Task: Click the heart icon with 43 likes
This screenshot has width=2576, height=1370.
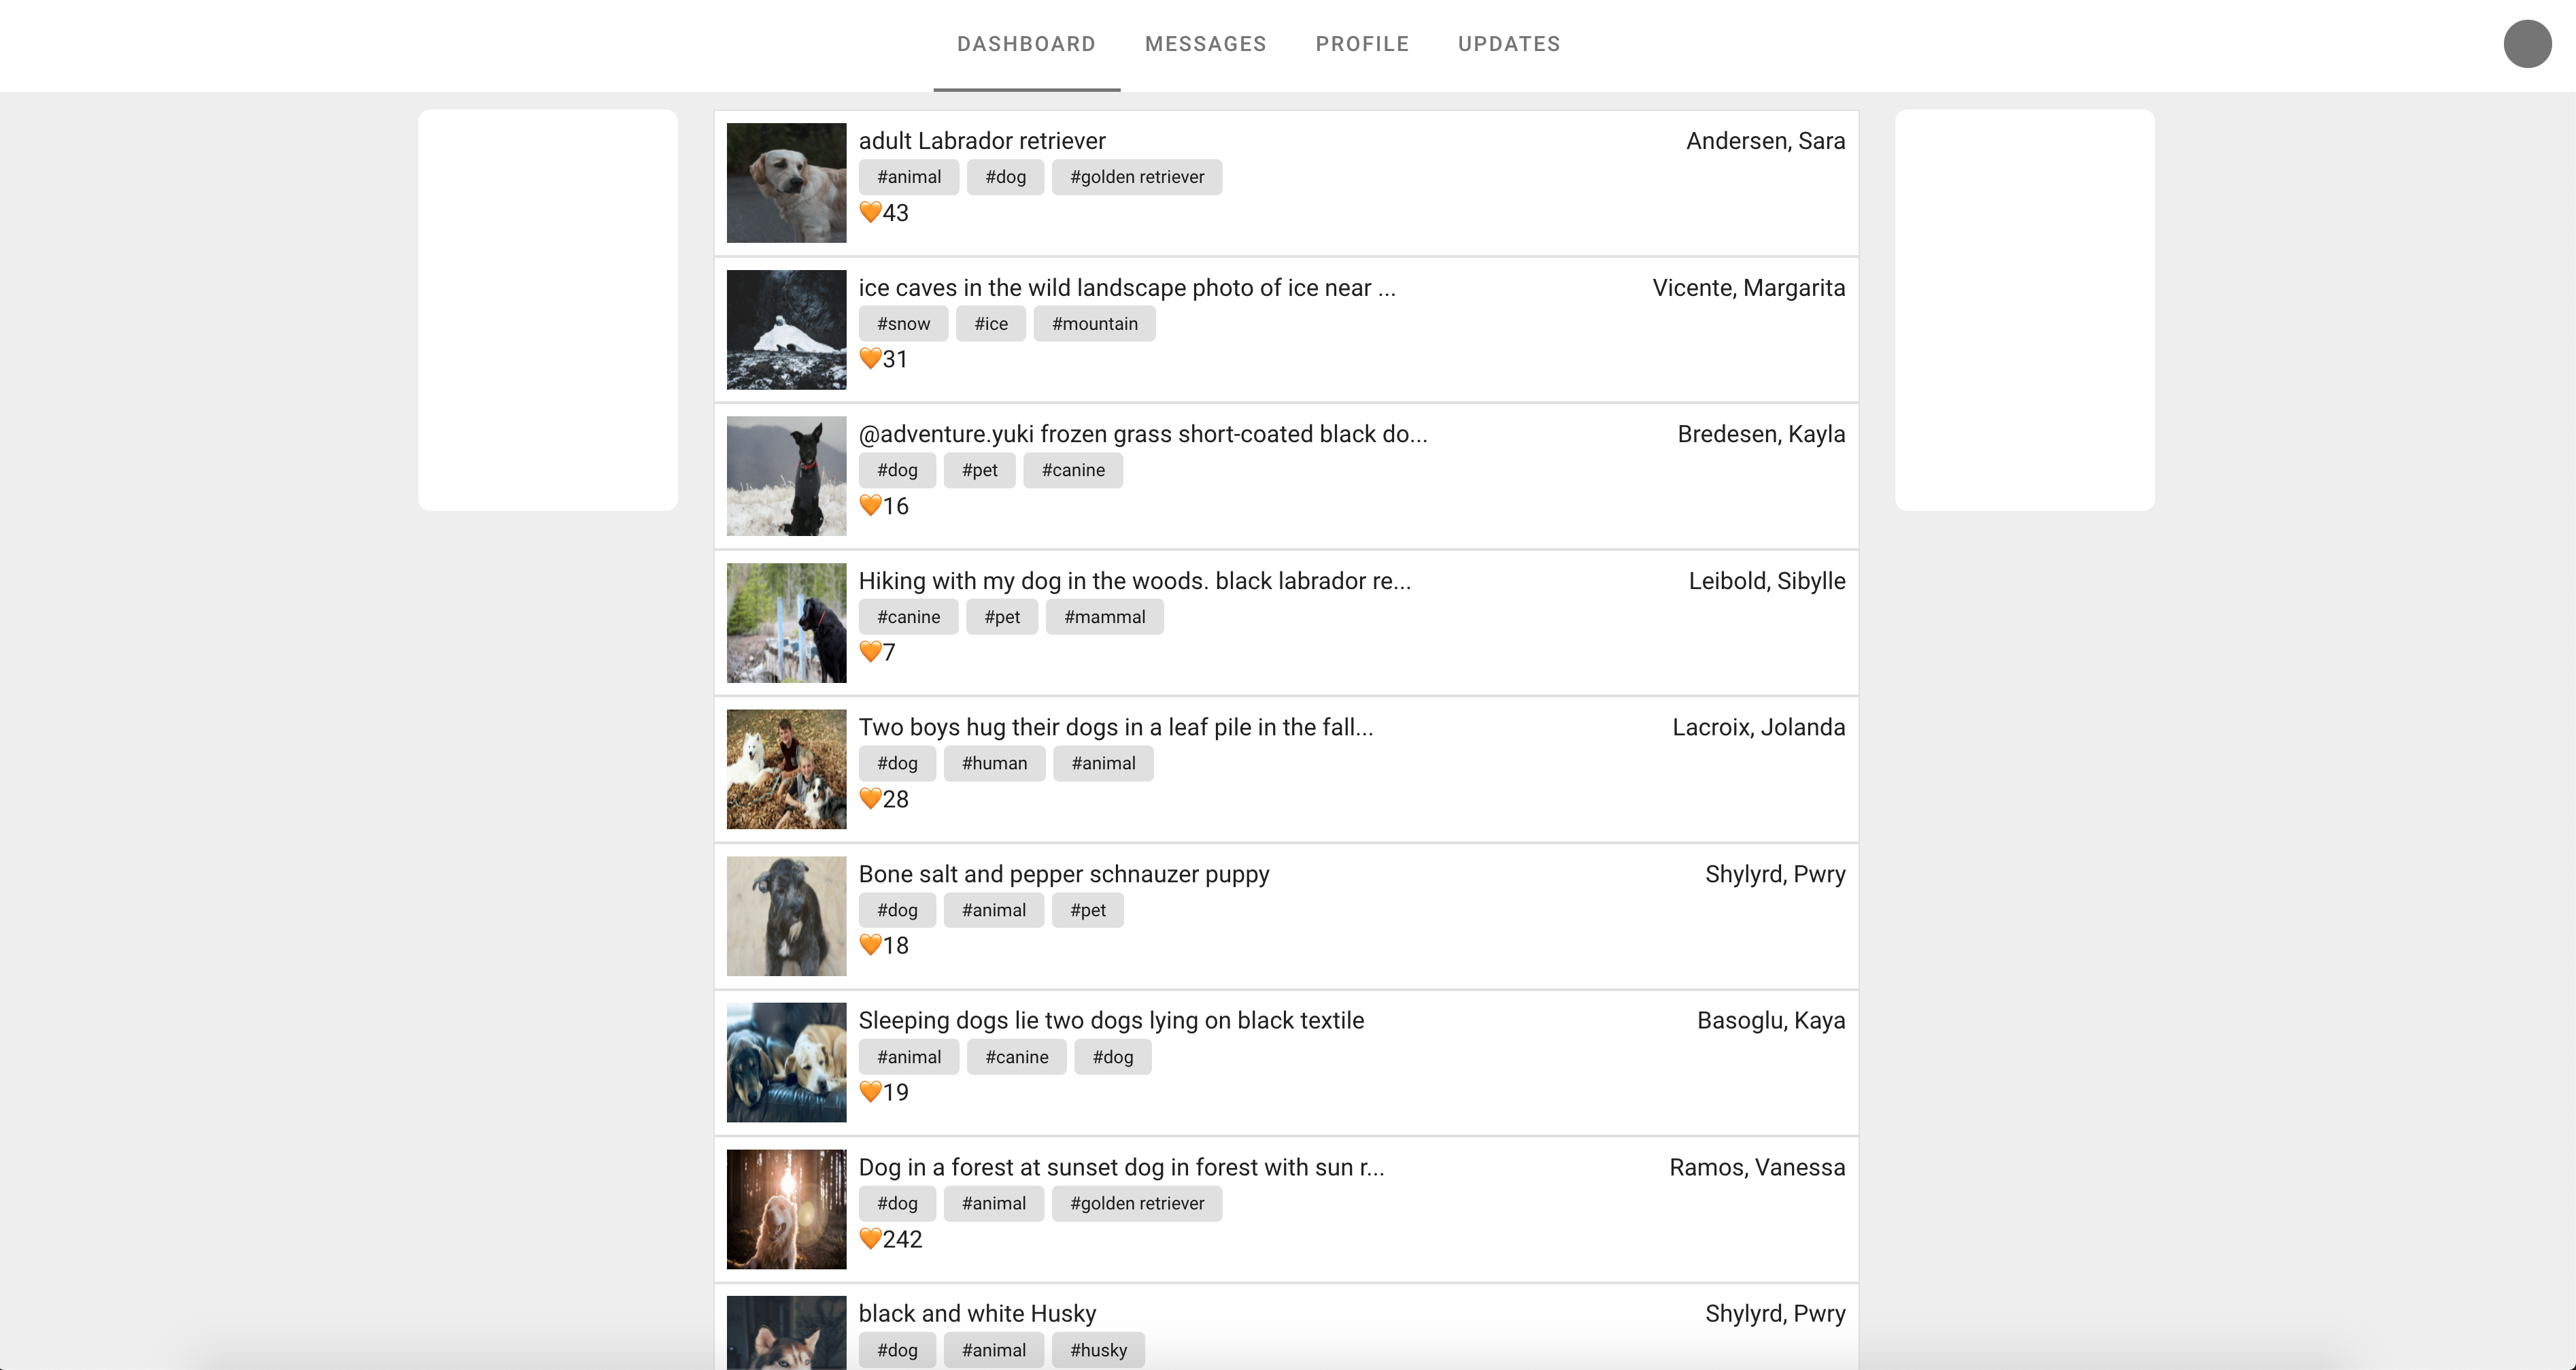Action: point(870,213)
